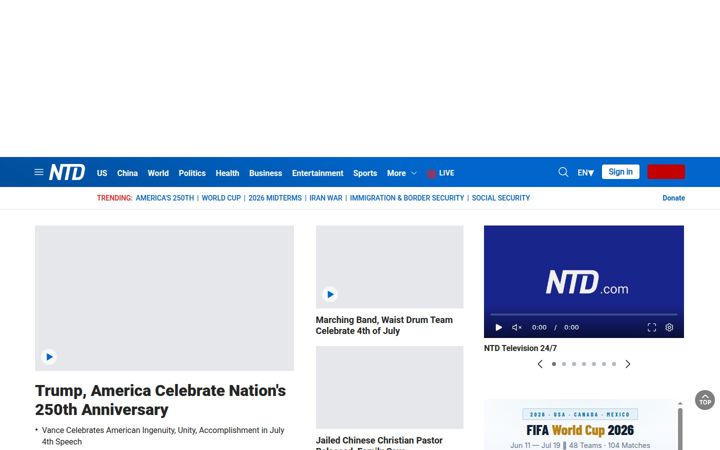Click the NTD Television 24/7 caption
This screenshot has height=450, width=720.
520,348
